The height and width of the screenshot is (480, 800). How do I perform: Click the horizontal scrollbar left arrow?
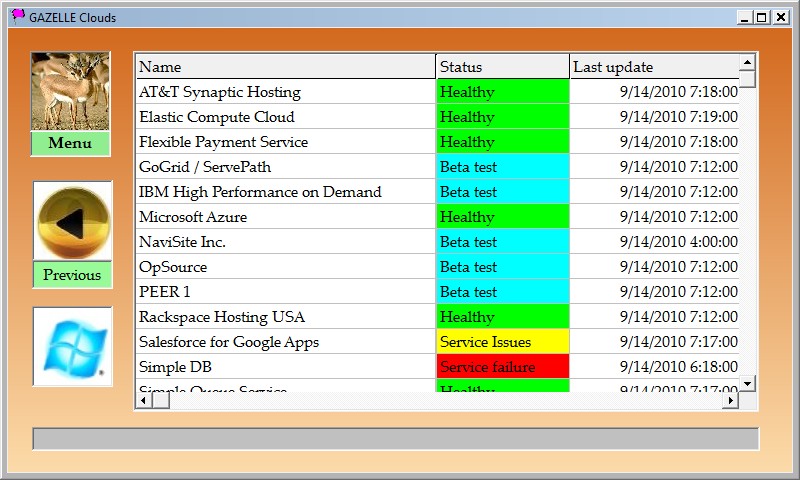(x=145, y=400)
